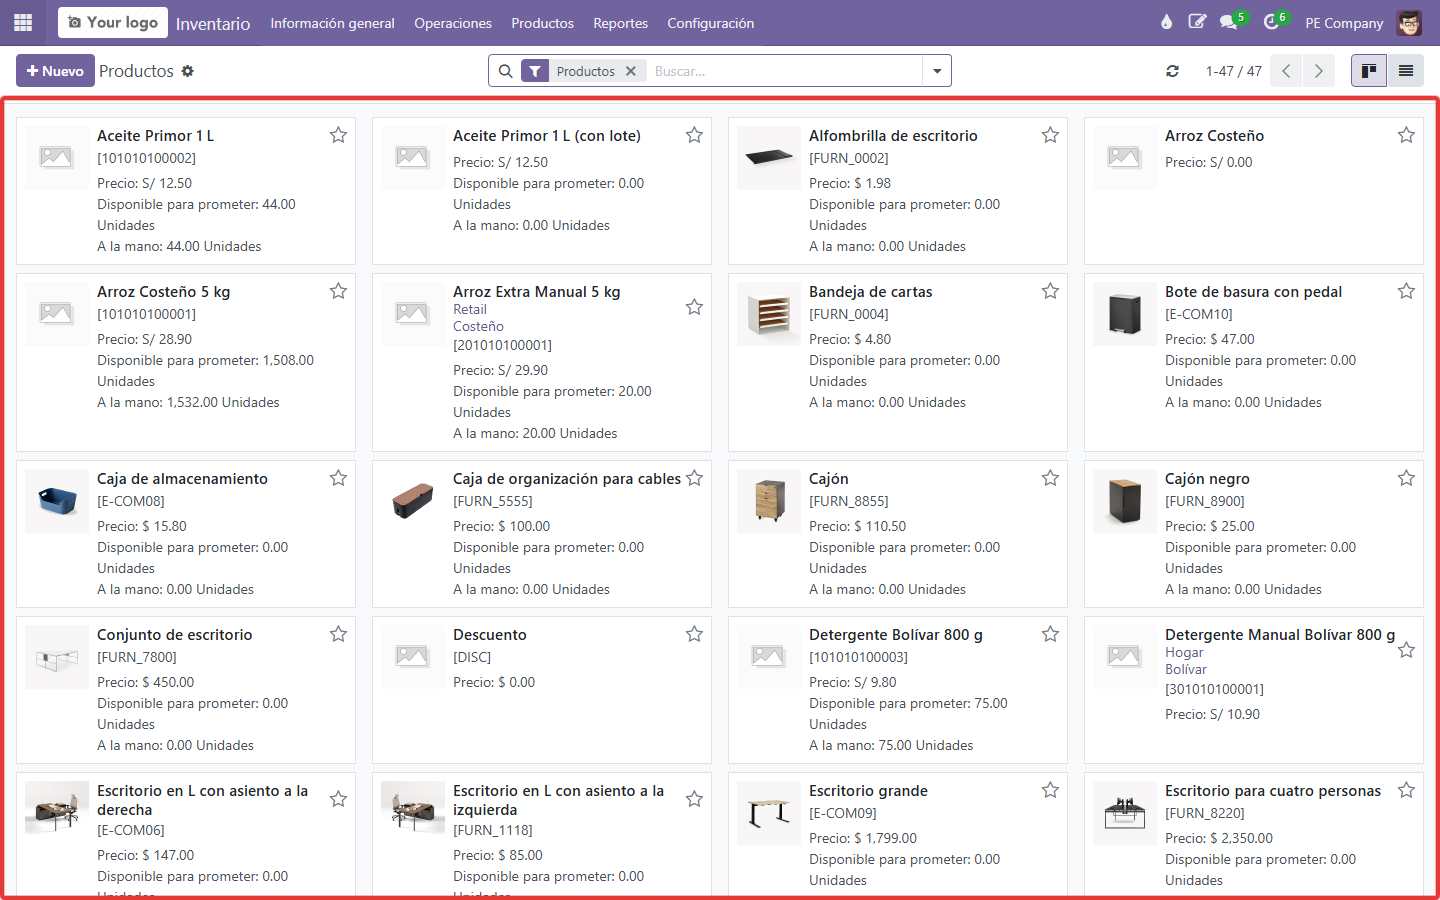Star the Arroz Extra Manual 5 kg product

[x=694, y=307]
